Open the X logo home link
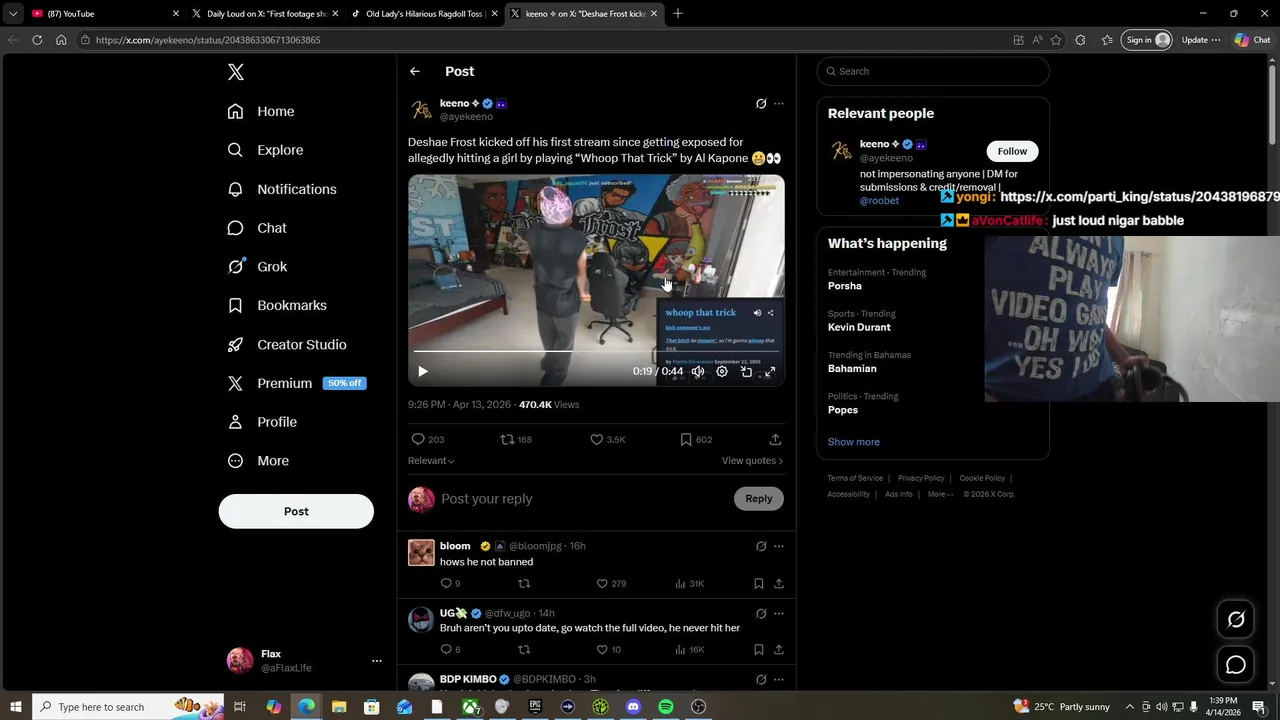1280x720 pixels. pos(236,72)
